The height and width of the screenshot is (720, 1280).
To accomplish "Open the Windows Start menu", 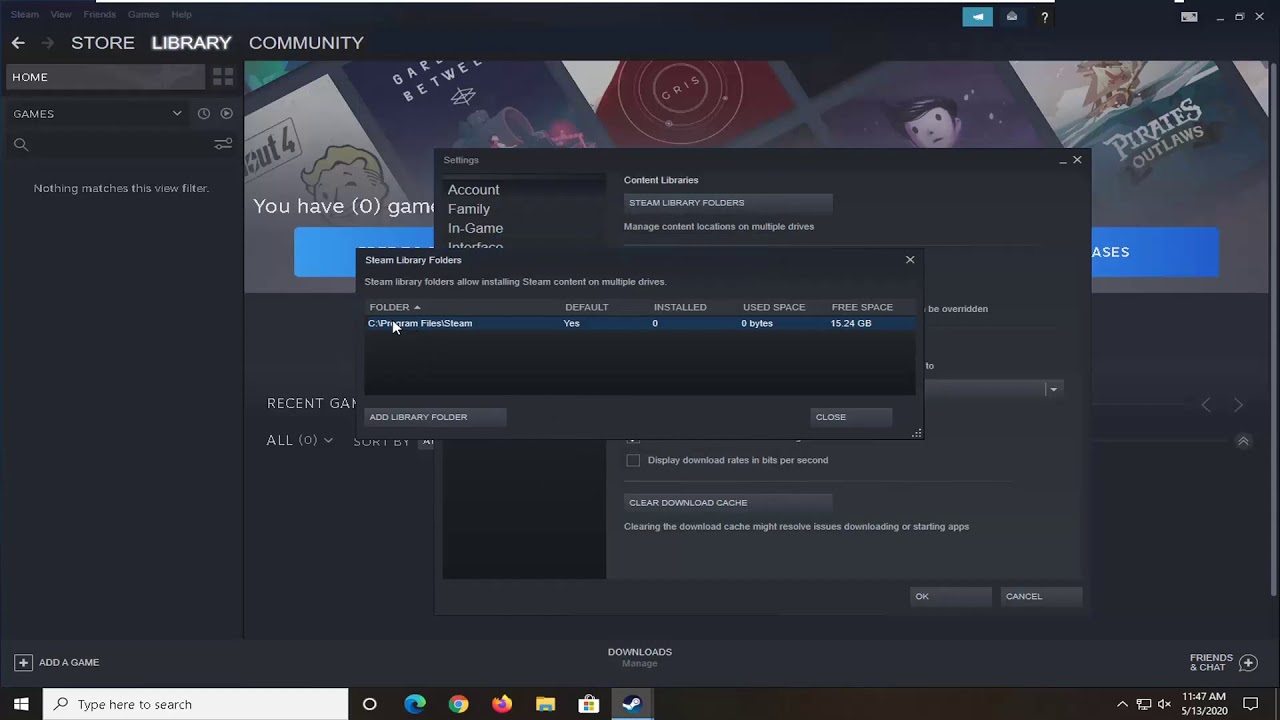I will point(21,704).
